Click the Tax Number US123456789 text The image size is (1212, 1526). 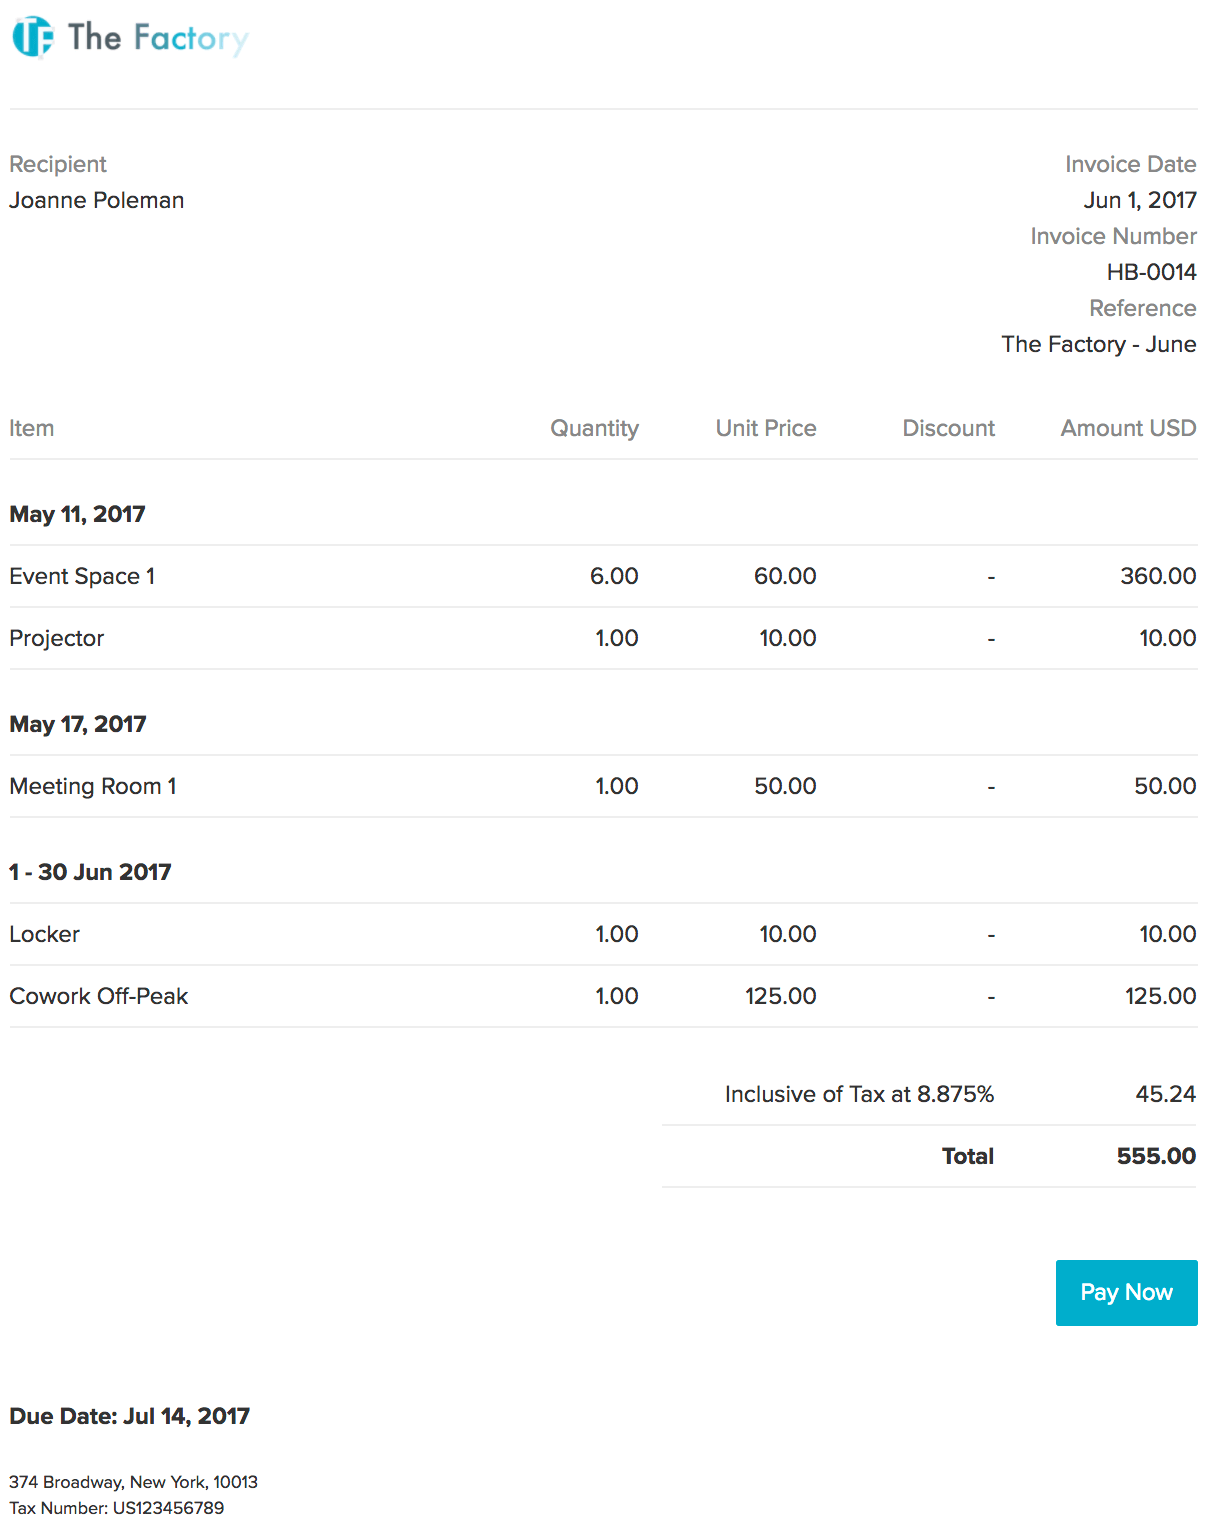coord(117,1508)
